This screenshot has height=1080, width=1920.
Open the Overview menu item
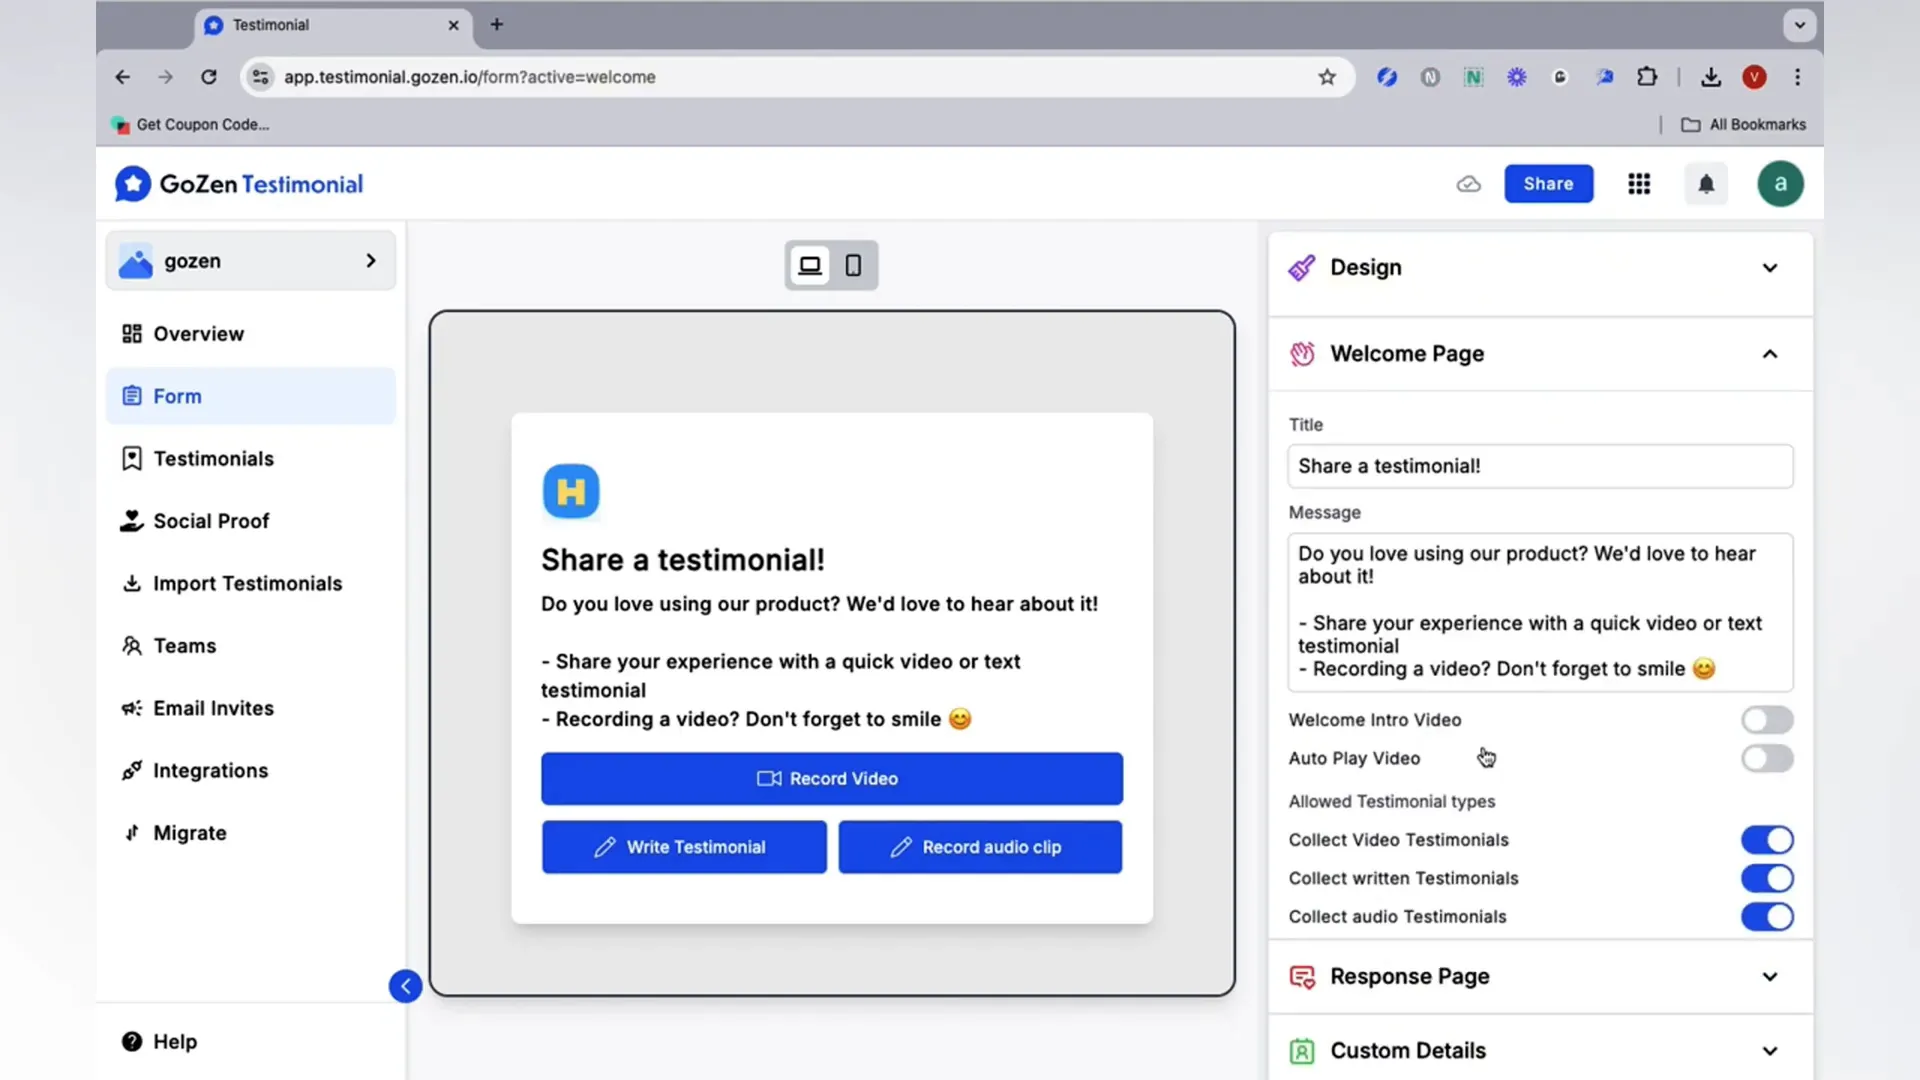tap(251, 334)
